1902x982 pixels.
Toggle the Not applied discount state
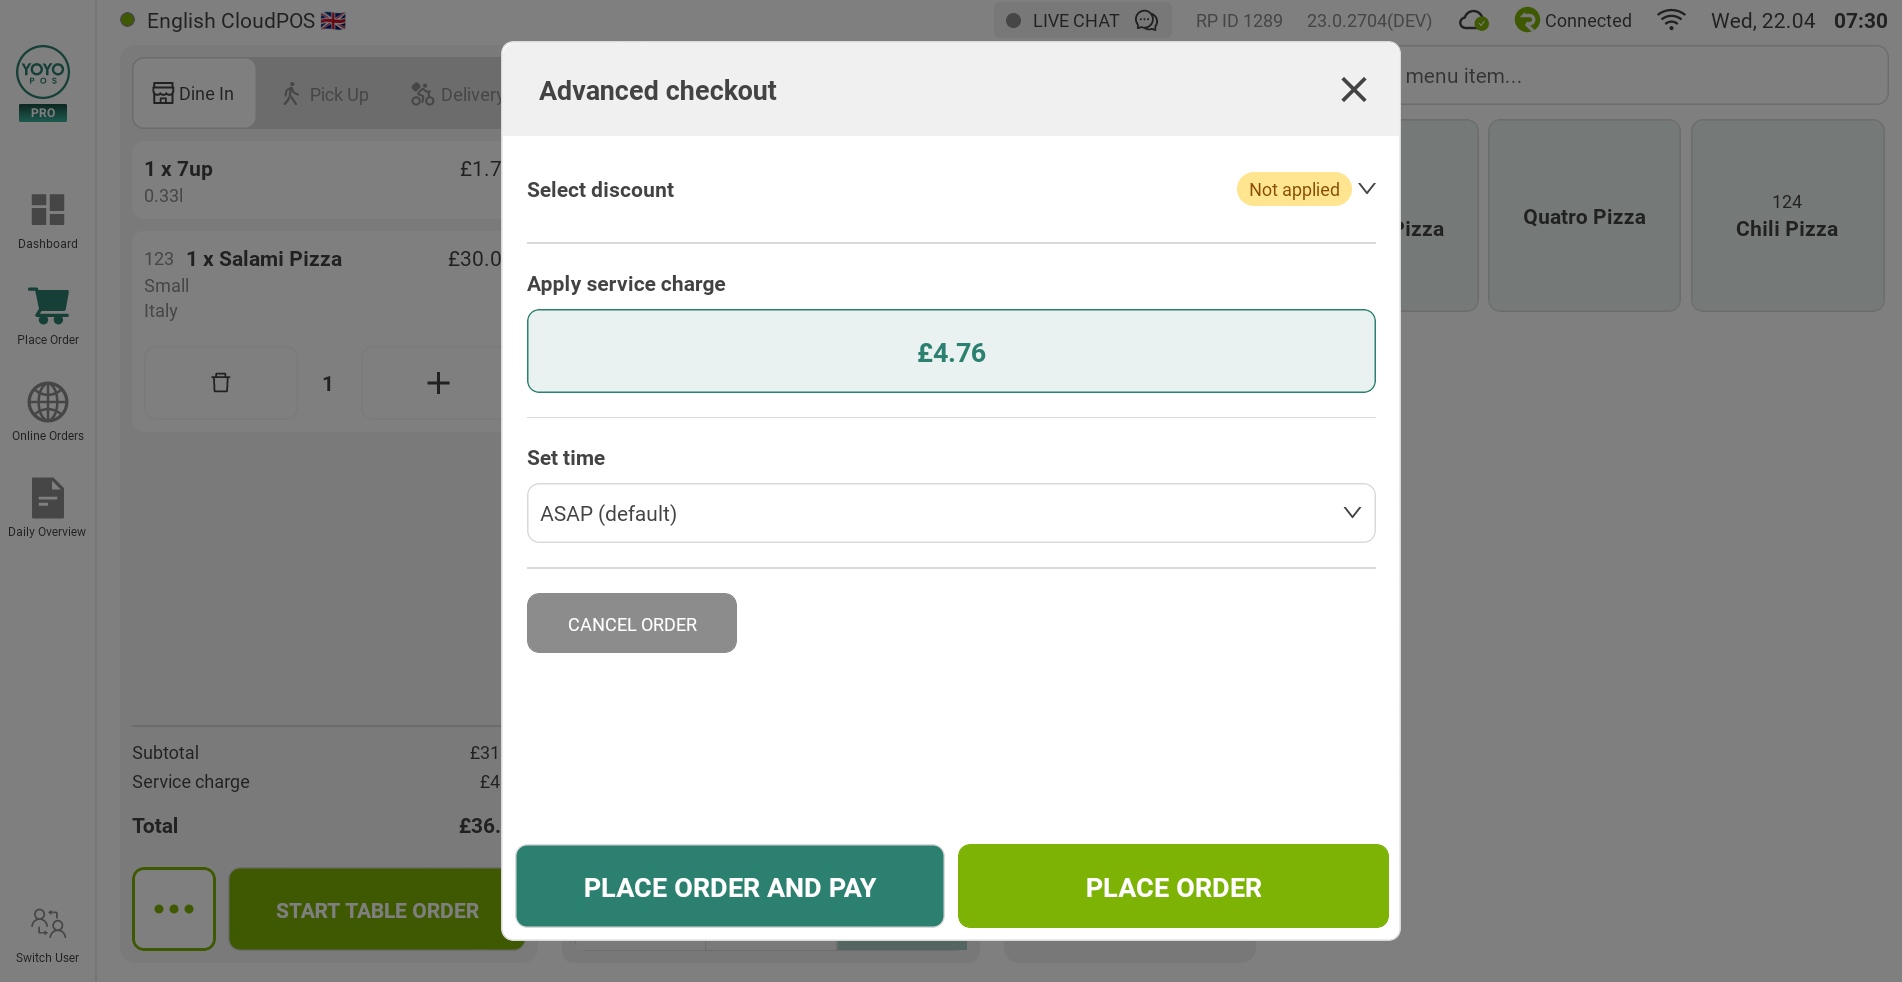coord(1294,189)
